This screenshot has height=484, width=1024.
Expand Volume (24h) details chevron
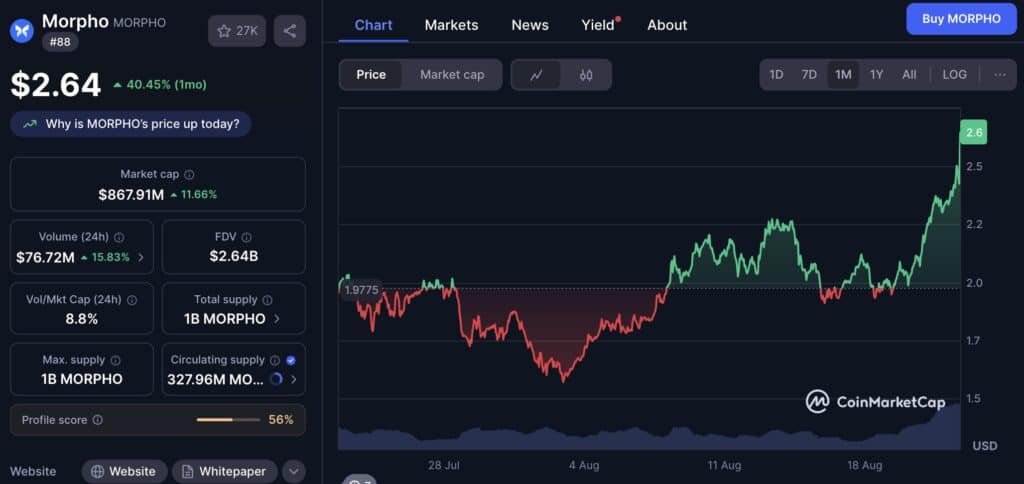141,257
